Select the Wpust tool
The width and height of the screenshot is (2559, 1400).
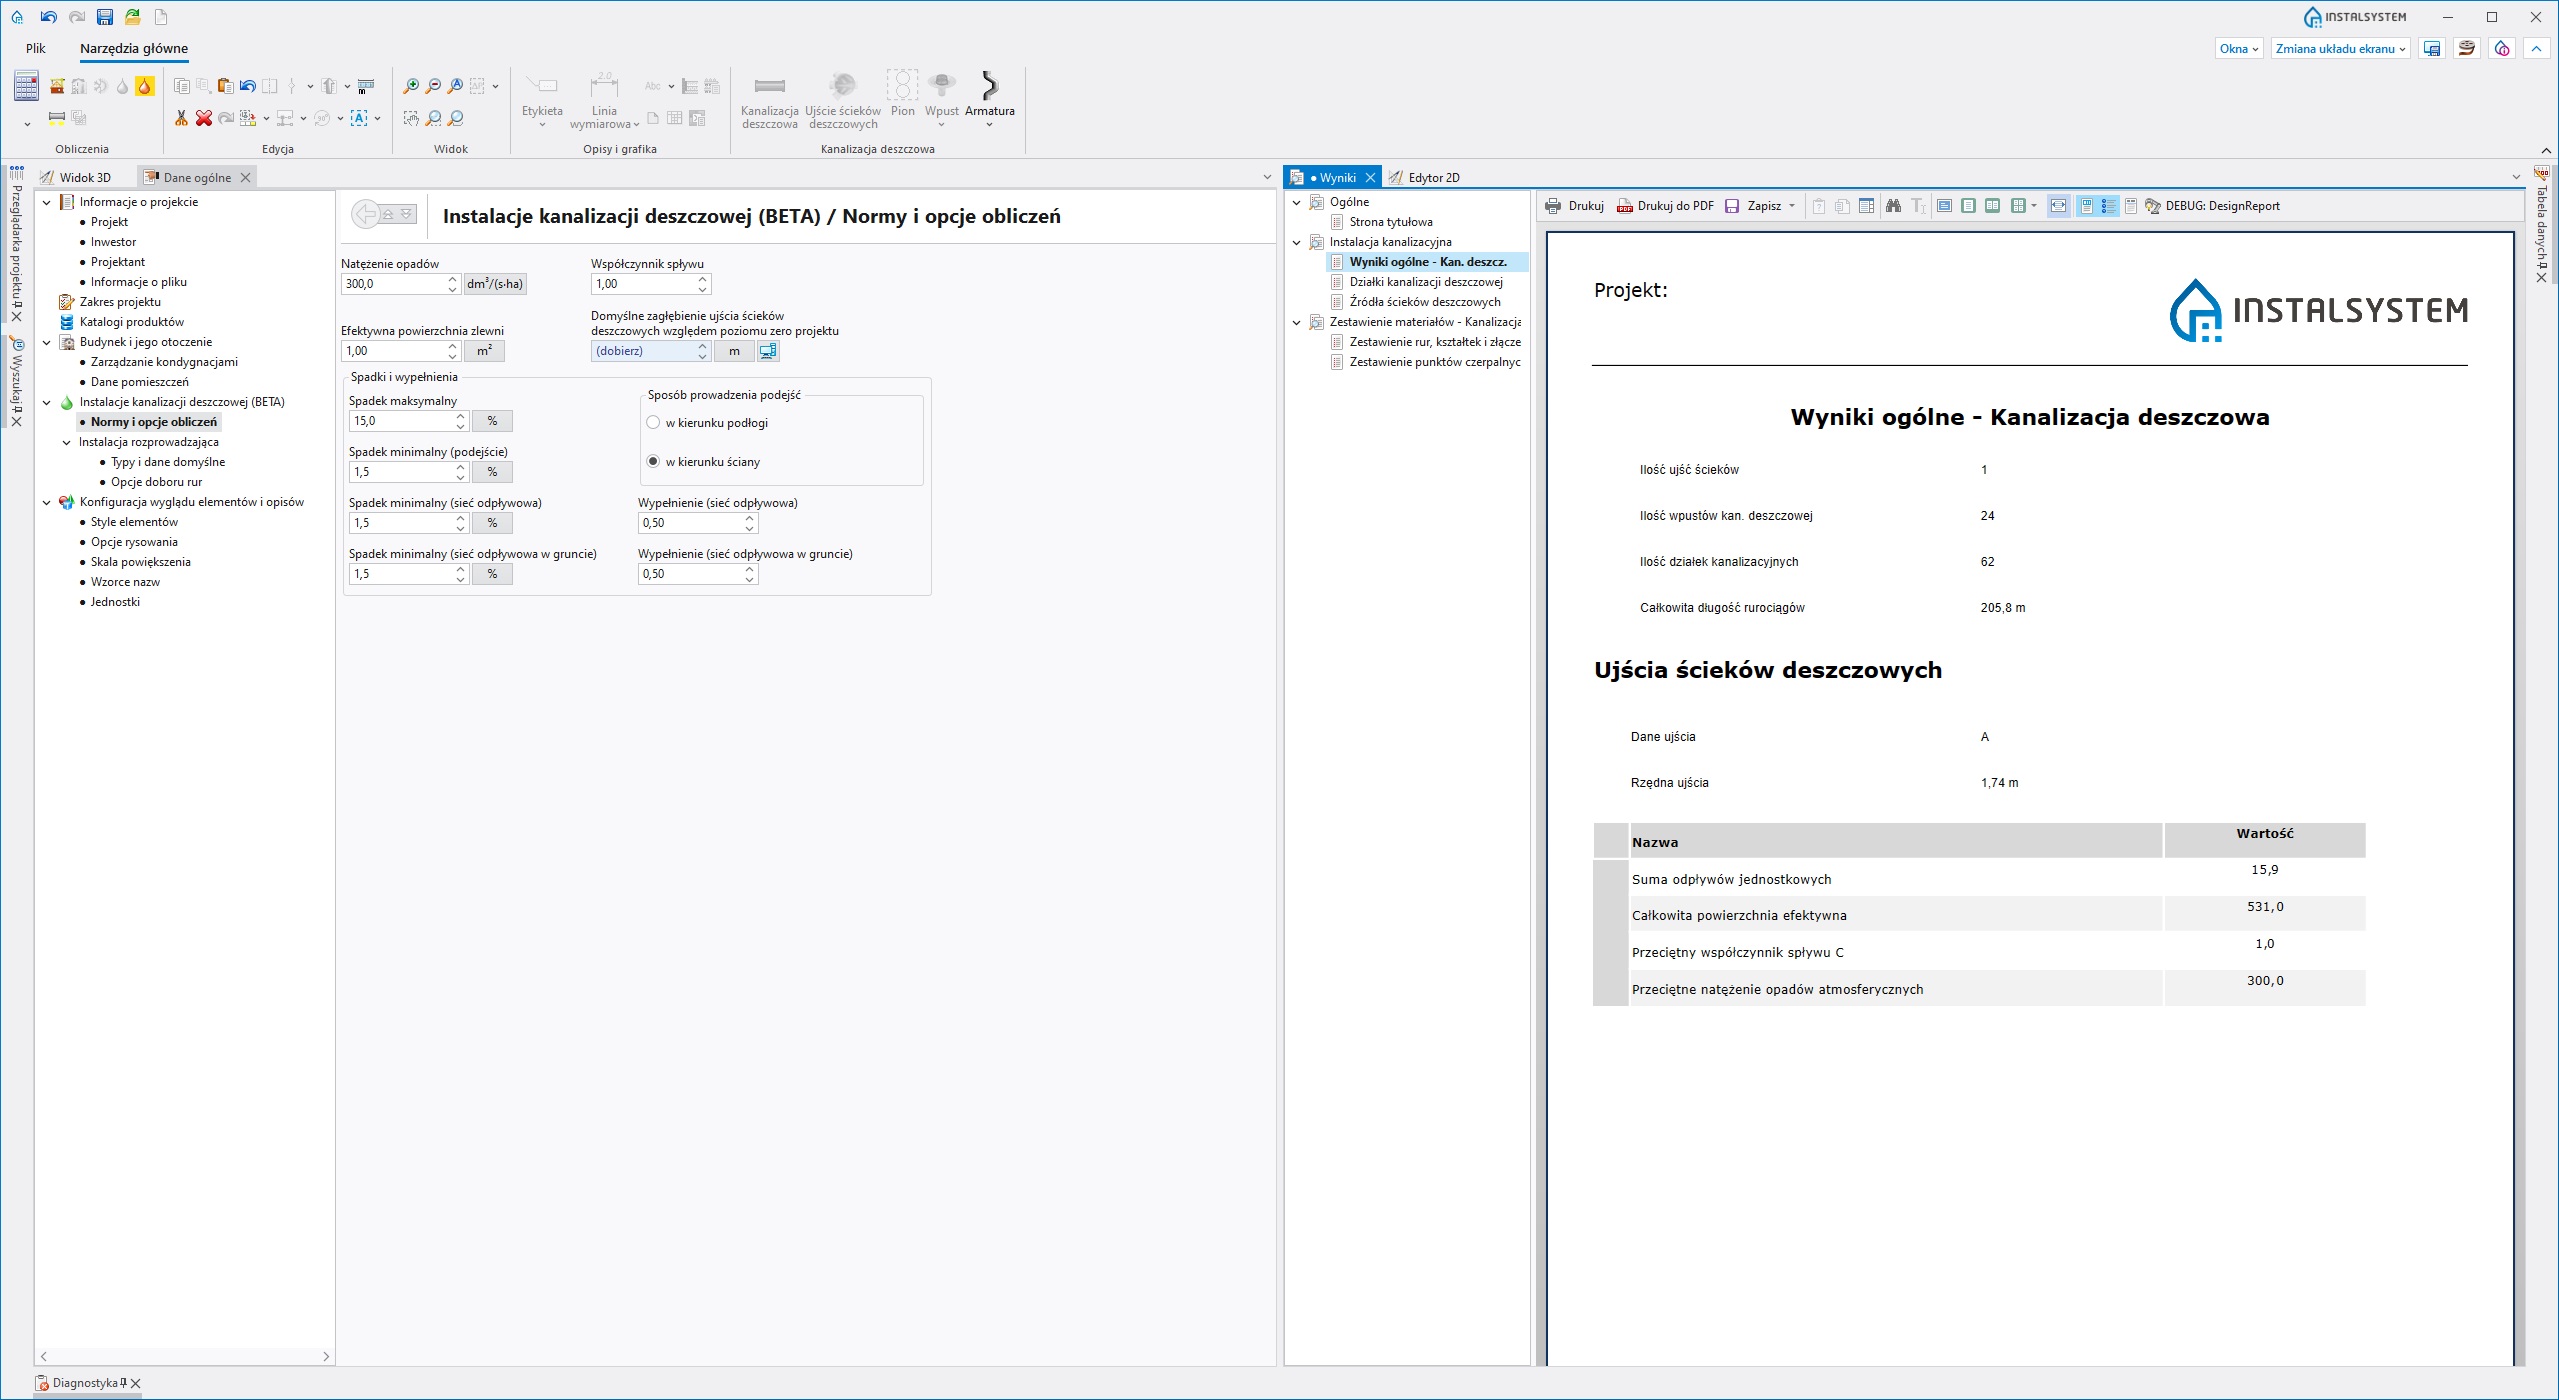[942, 97]
